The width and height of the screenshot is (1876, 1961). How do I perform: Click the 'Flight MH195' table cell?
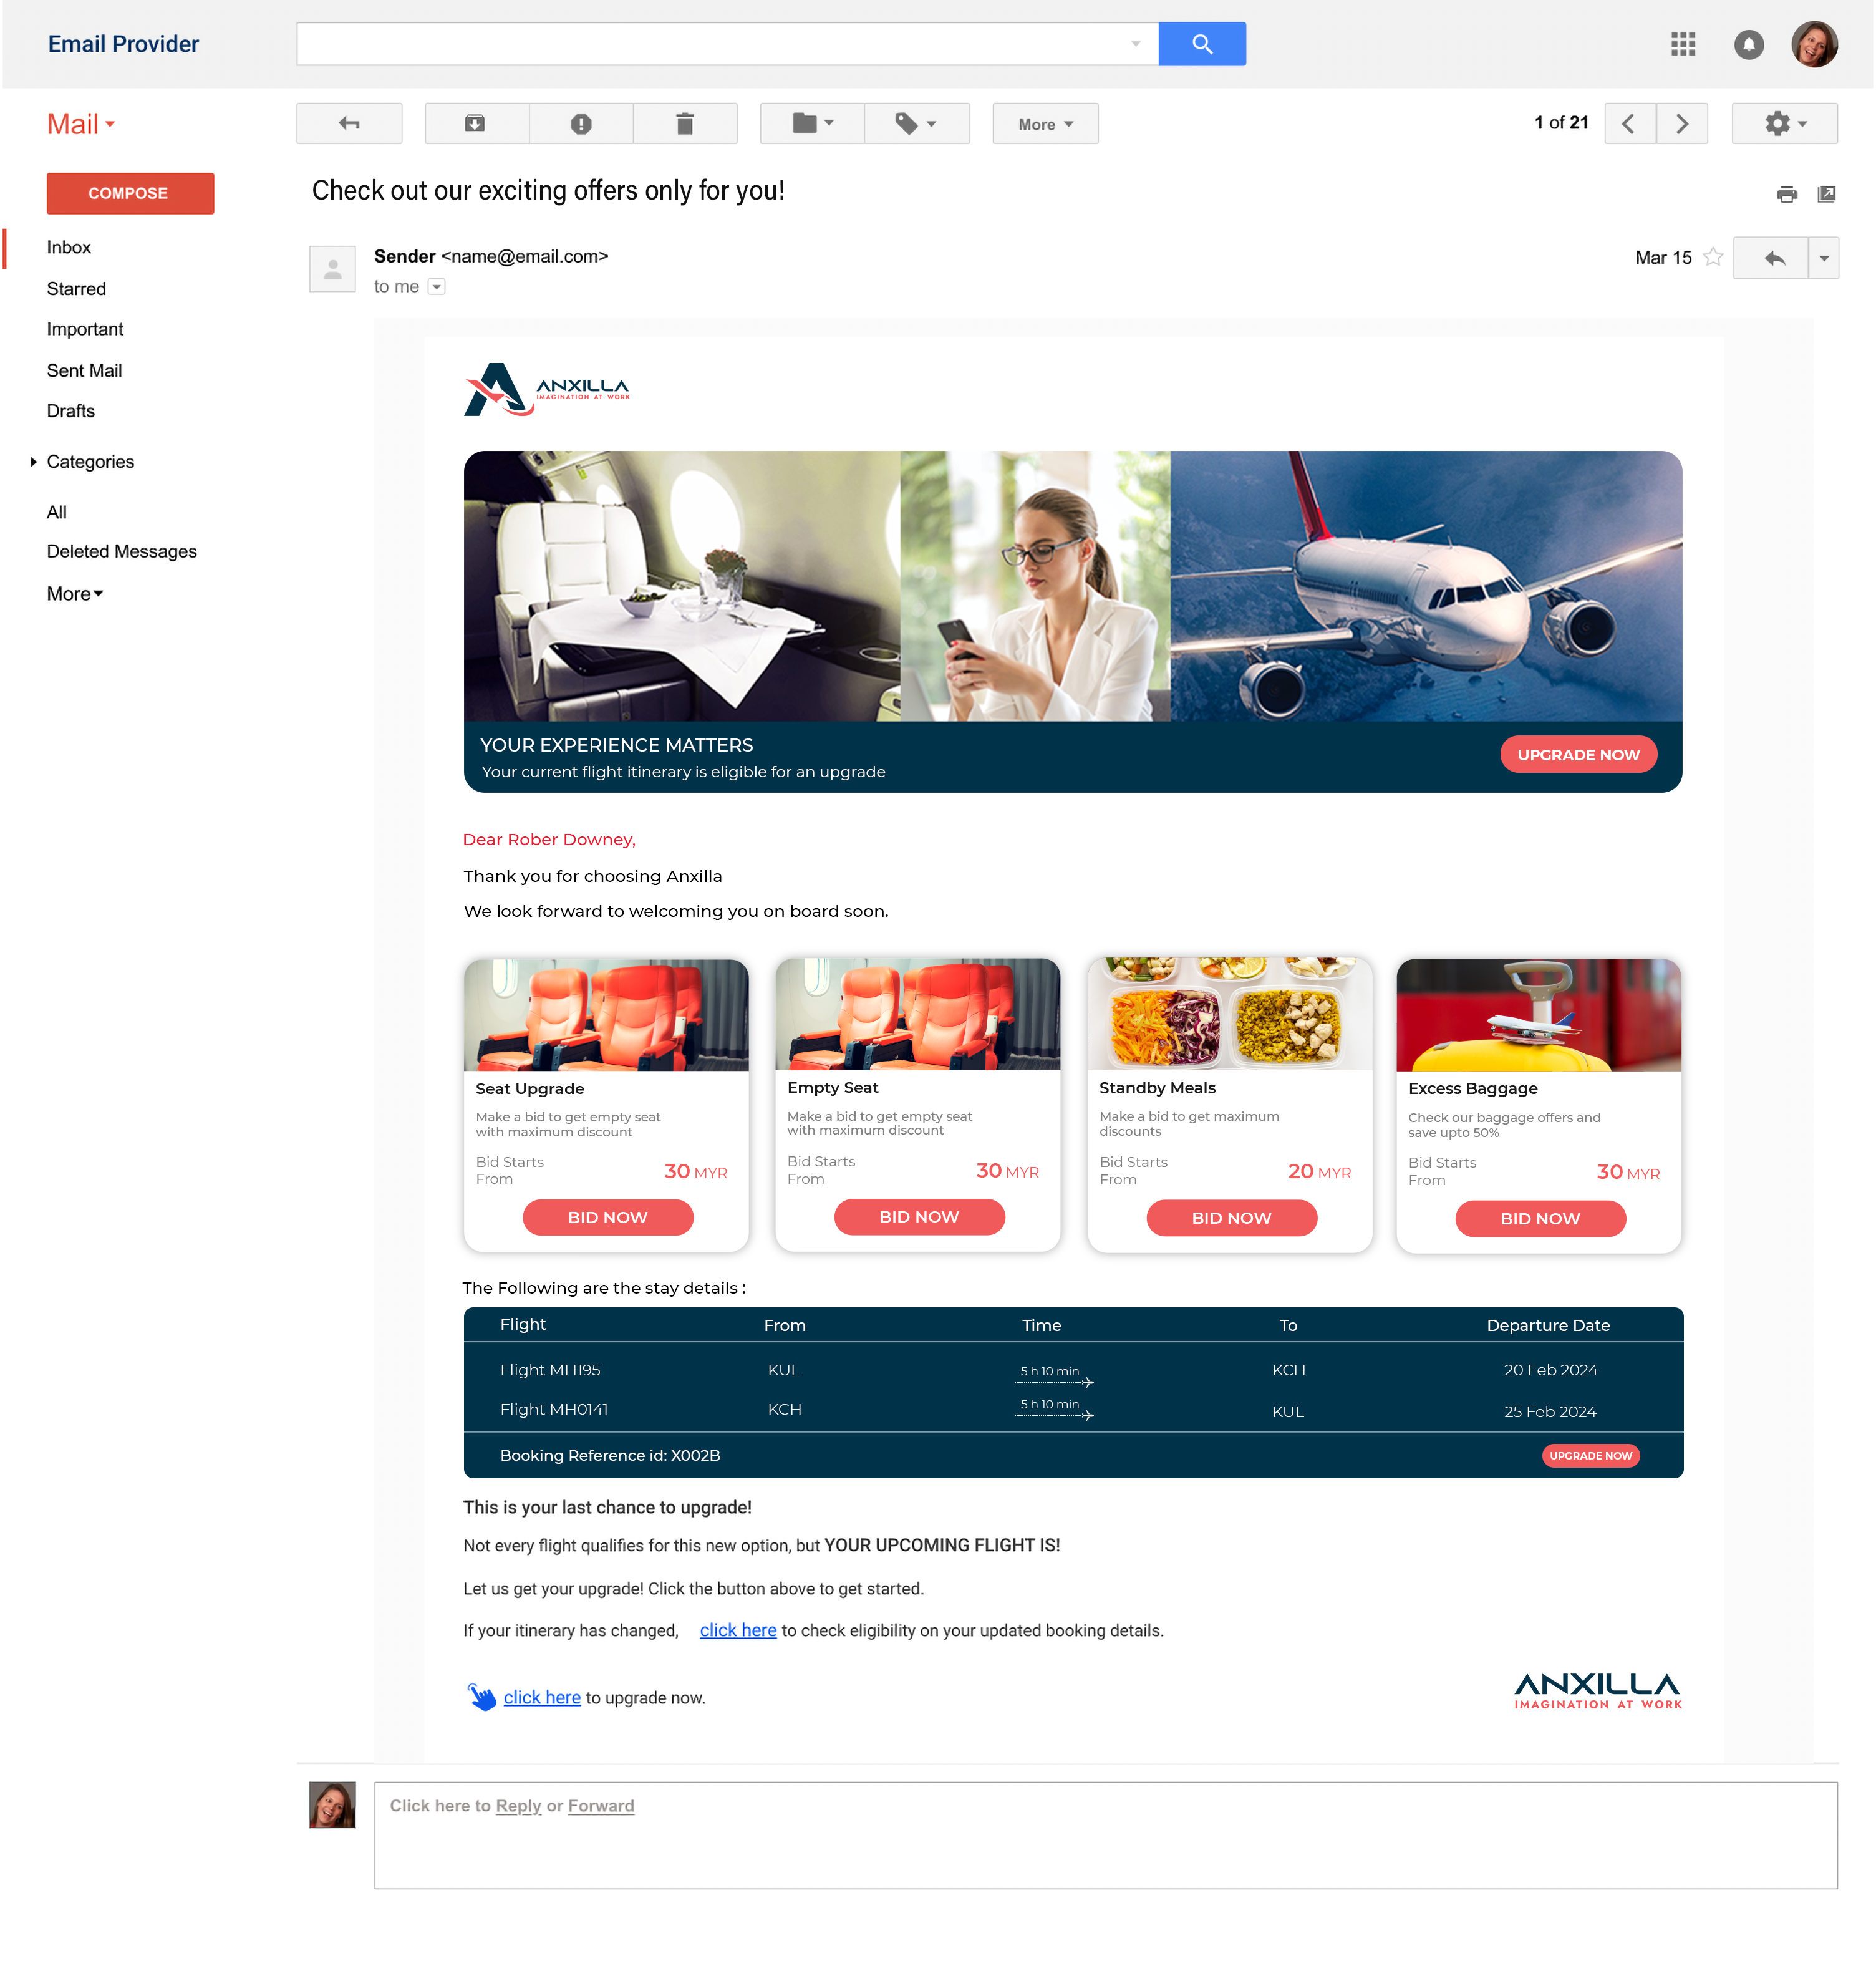coord(550,1370)
